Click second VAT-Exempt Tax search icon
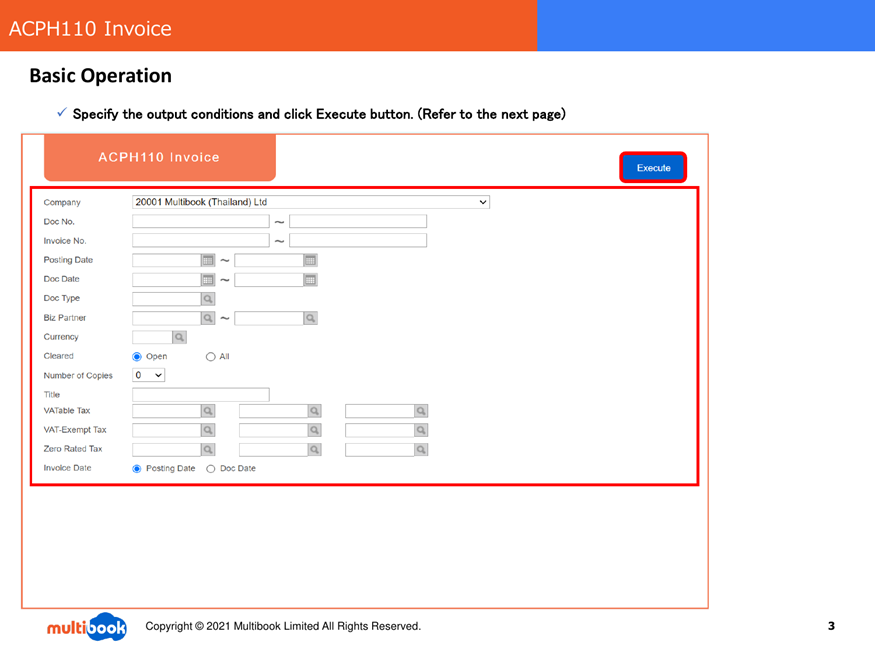Viewport: 875px width, 656px height. (x=315, y=430)
